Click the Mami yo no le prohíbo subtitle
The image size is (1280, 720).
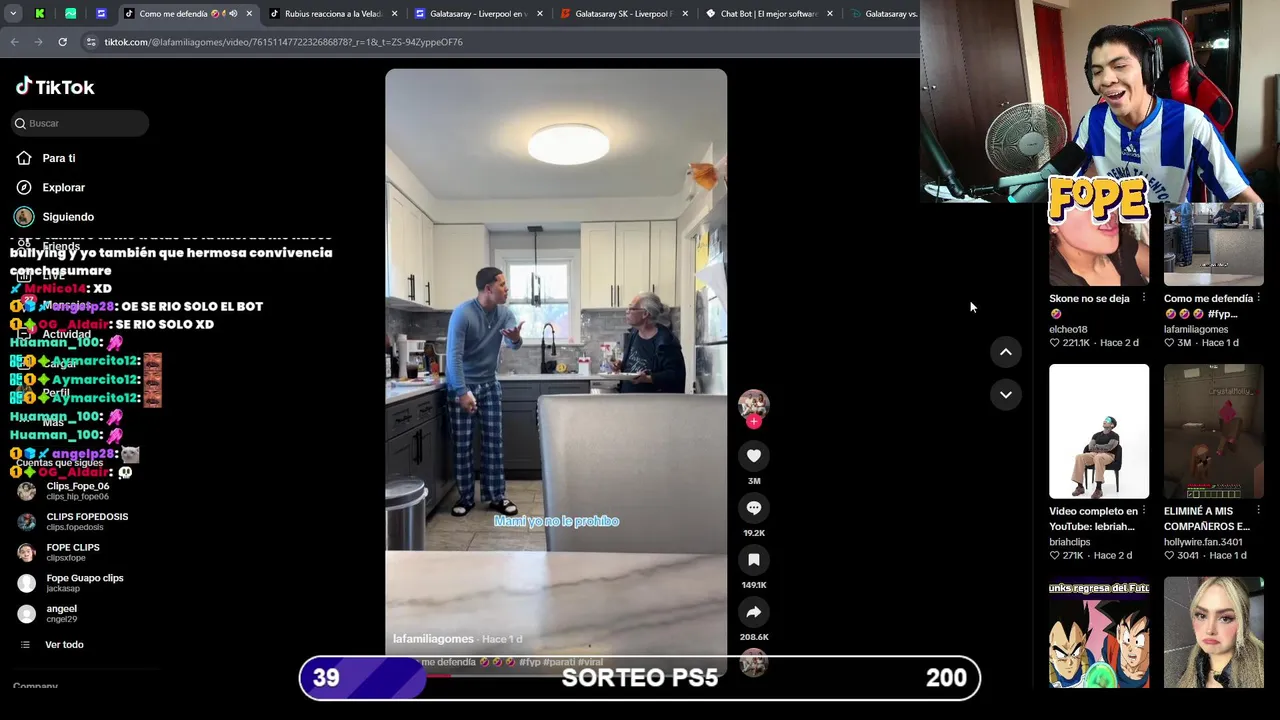[x=556, y=521]
